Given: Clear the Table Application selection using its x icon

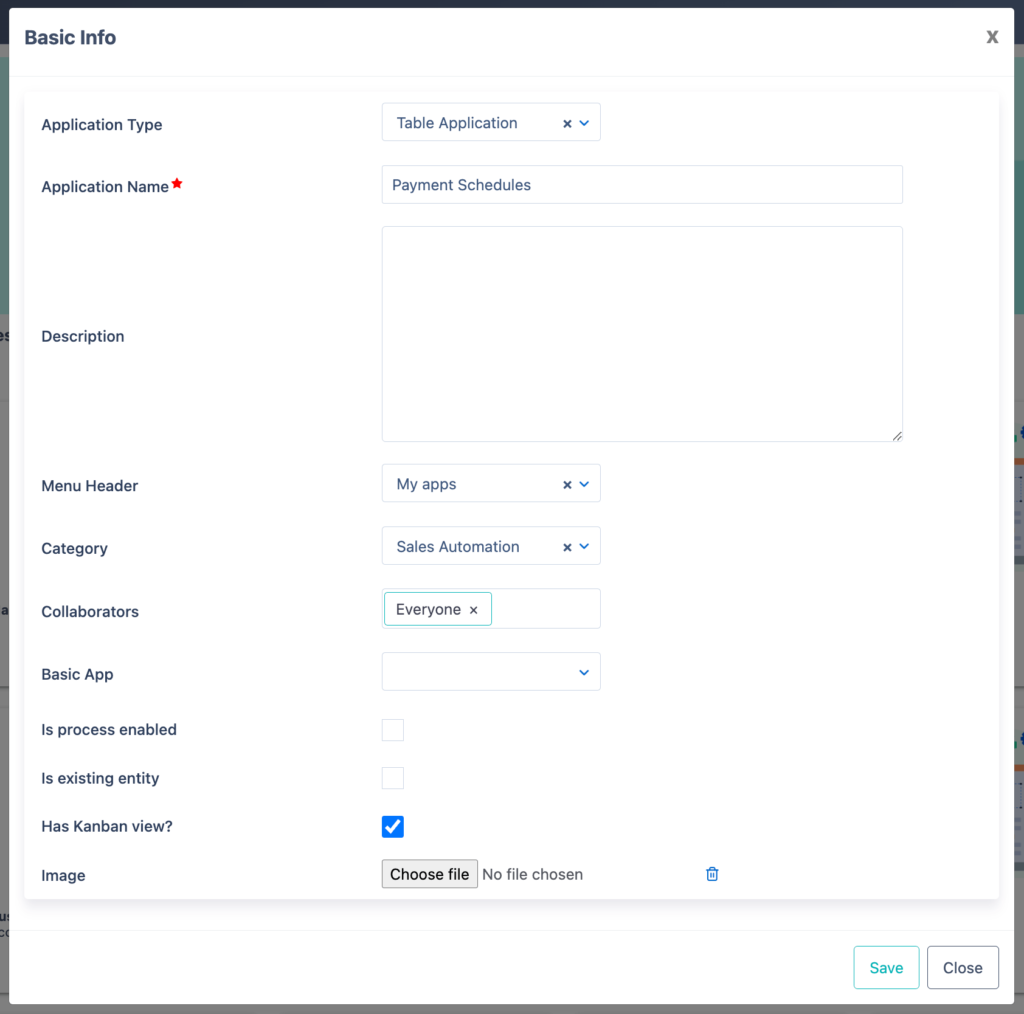Looking at the screenshot, I should 566,122.
